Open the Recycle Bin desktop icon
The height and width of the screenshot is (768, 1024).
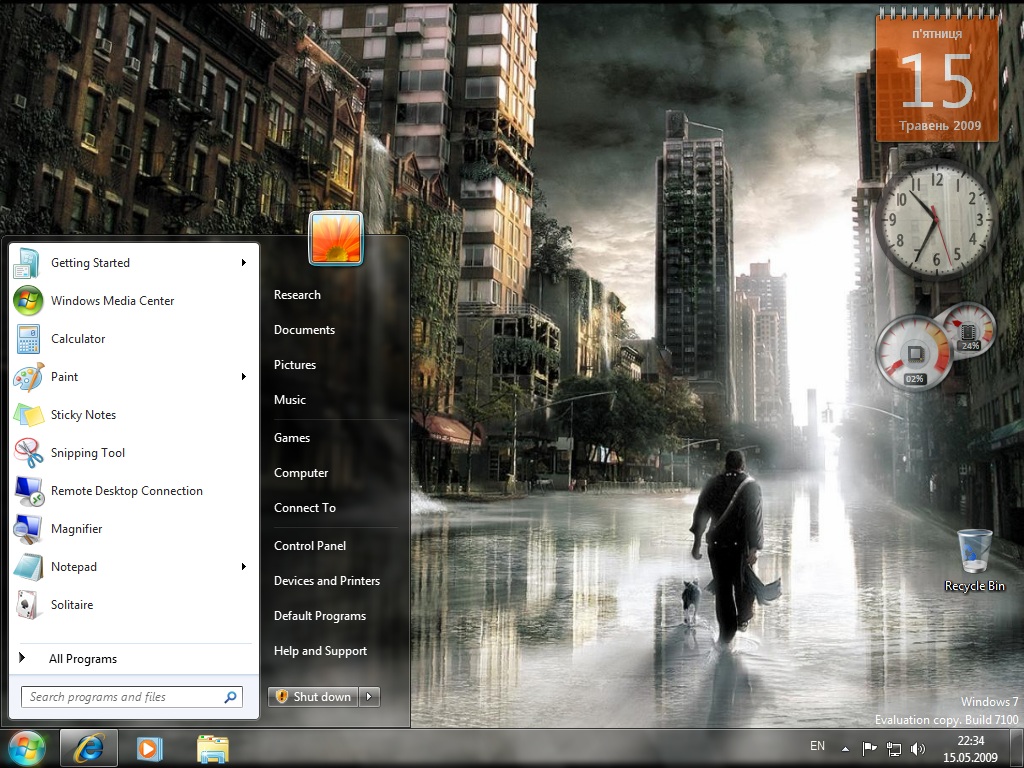[x=974, y=551]
